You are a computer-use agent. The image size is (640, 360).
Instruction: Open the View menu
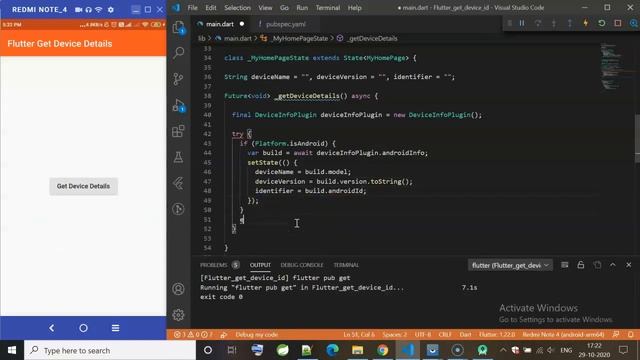pos(265,8)
